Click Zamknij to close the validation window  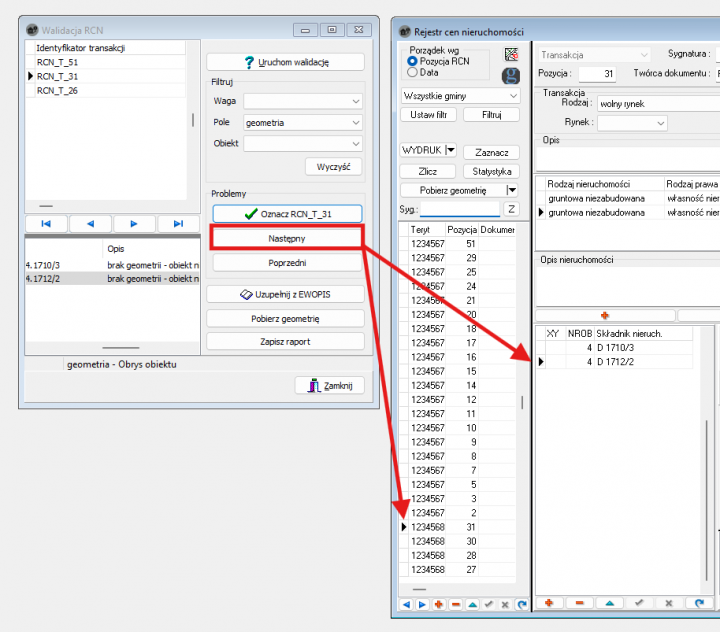[330, 385]
